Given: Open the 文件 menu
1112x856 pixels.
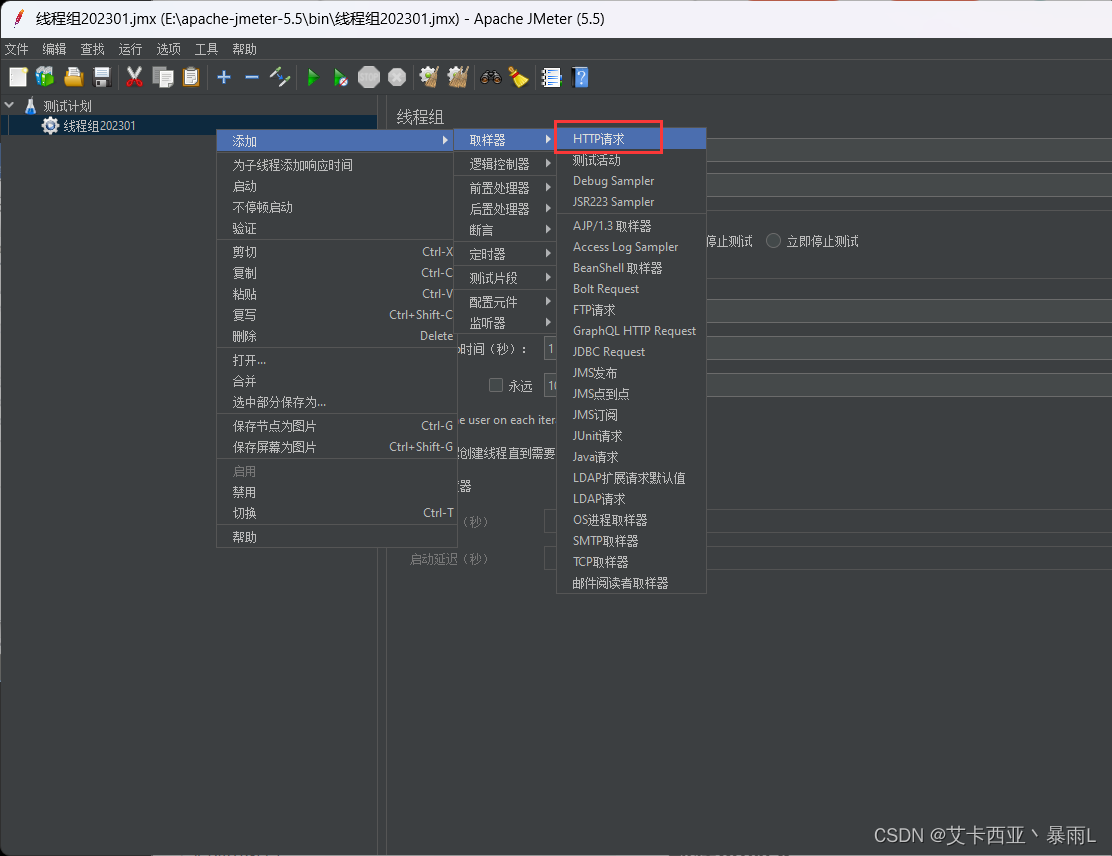Looking at the screenshot, I should click(16, 49).
